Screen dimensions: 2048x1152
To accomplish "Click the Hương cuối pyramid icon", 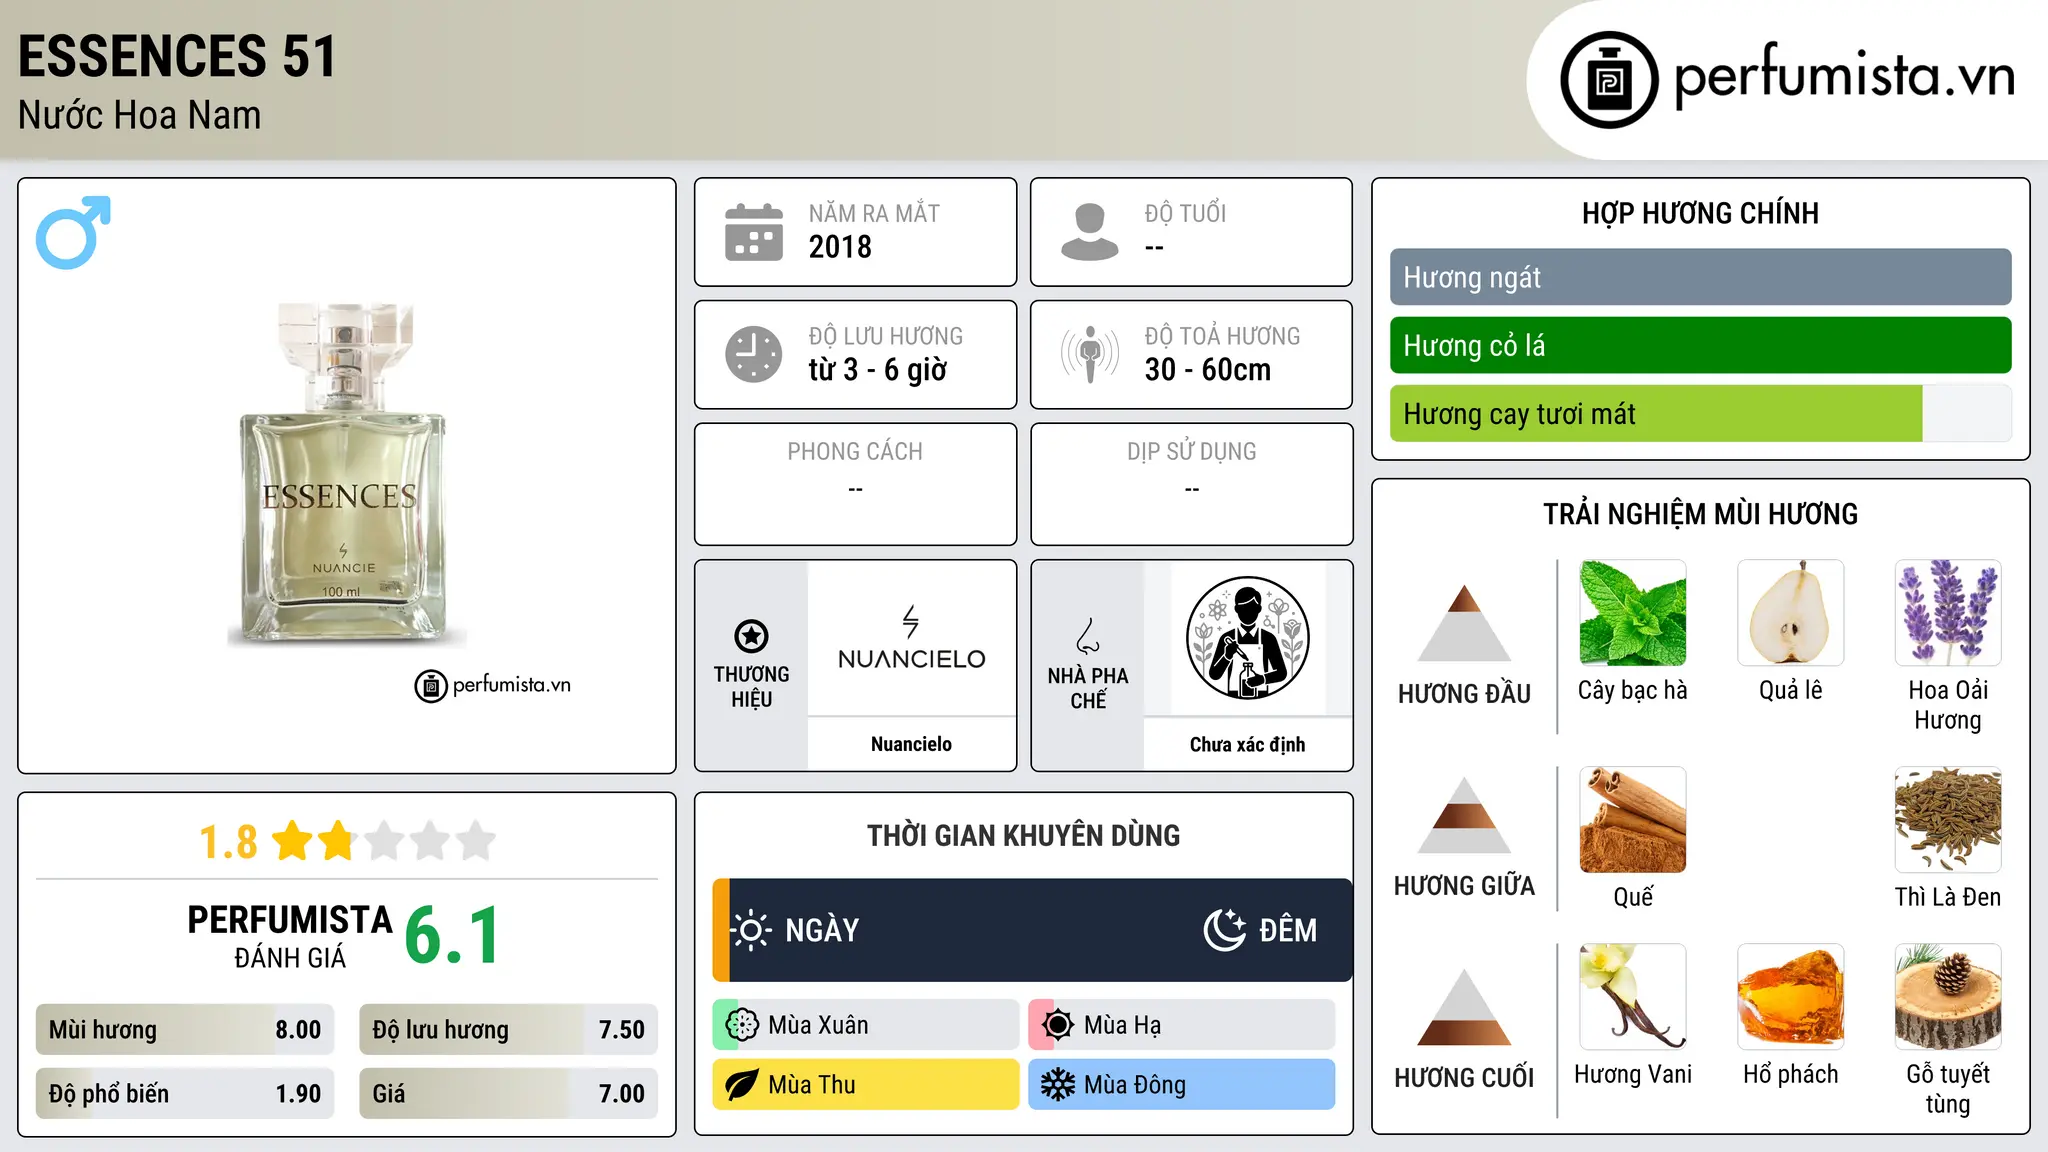I will click(x=1464, y=1007).
